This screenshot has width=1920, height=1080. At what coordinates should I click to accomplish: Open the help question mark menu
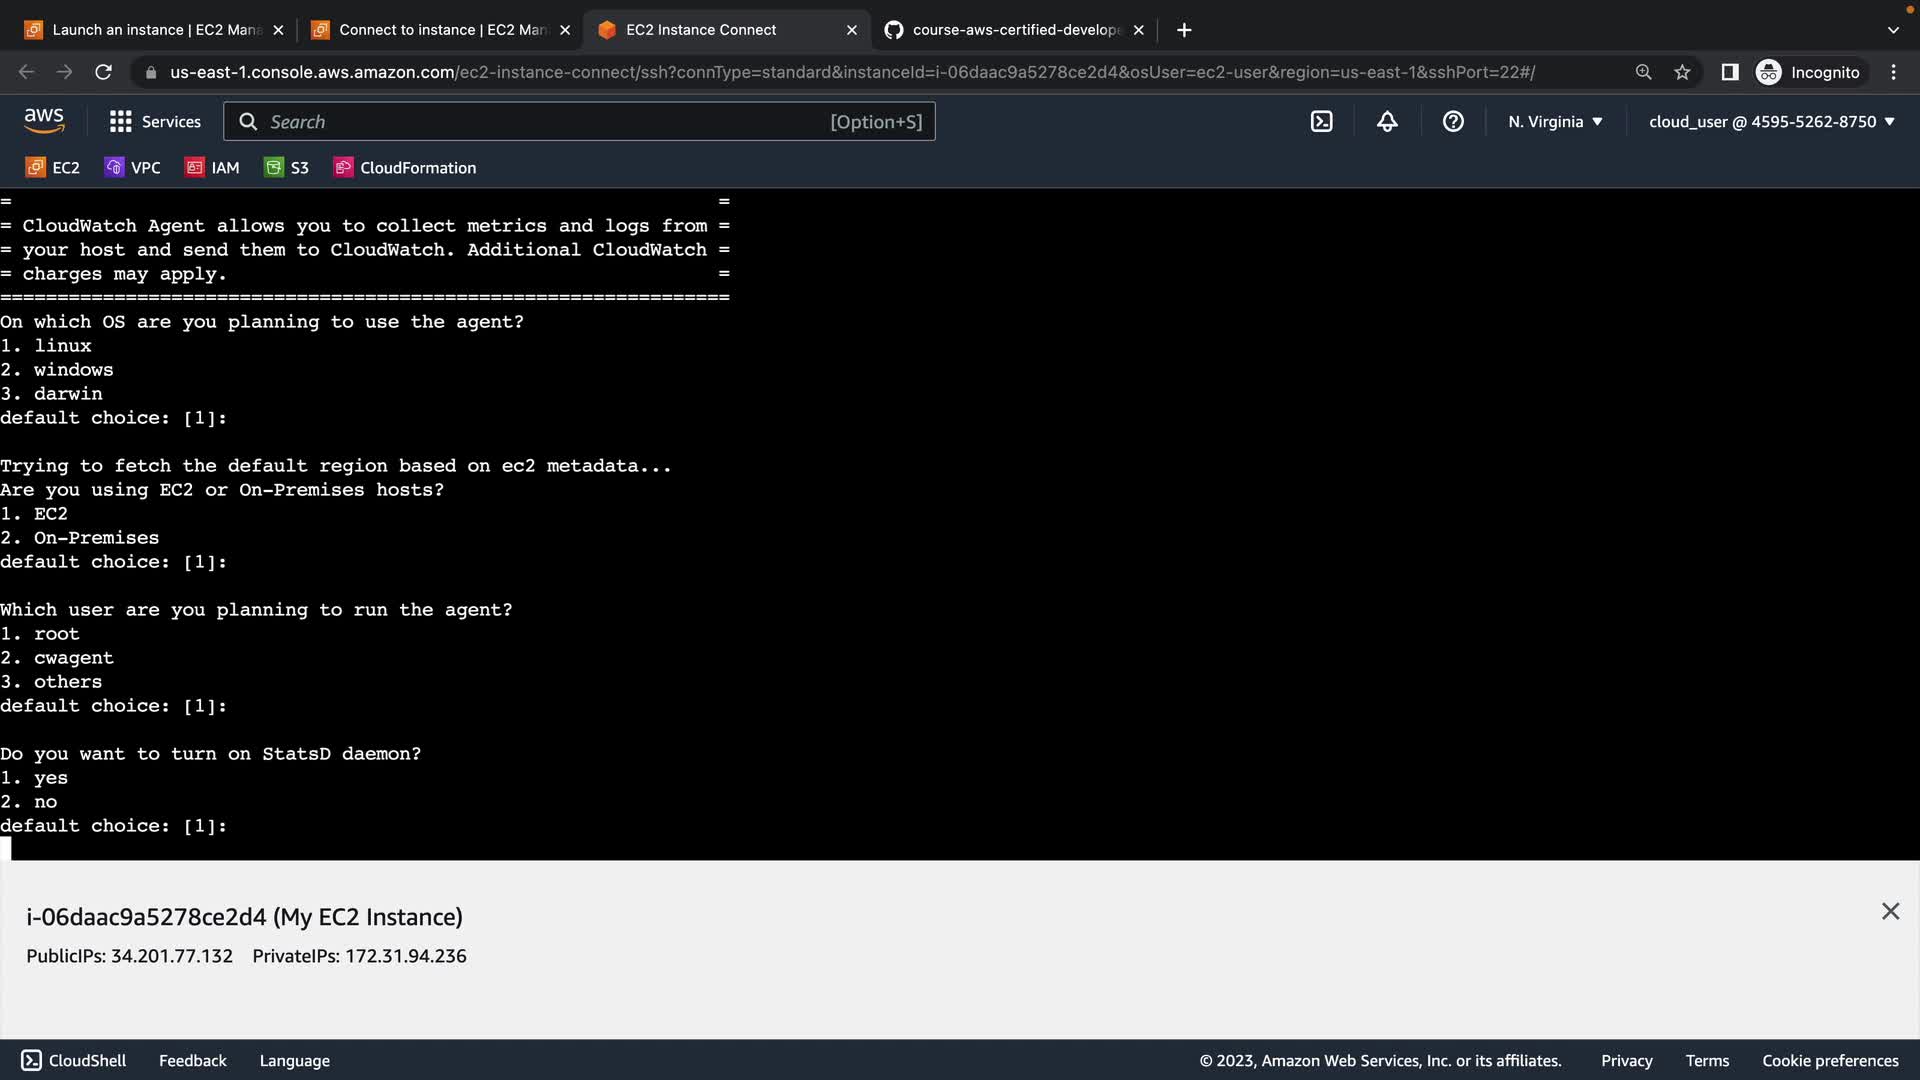click(x=1453, y=122)
